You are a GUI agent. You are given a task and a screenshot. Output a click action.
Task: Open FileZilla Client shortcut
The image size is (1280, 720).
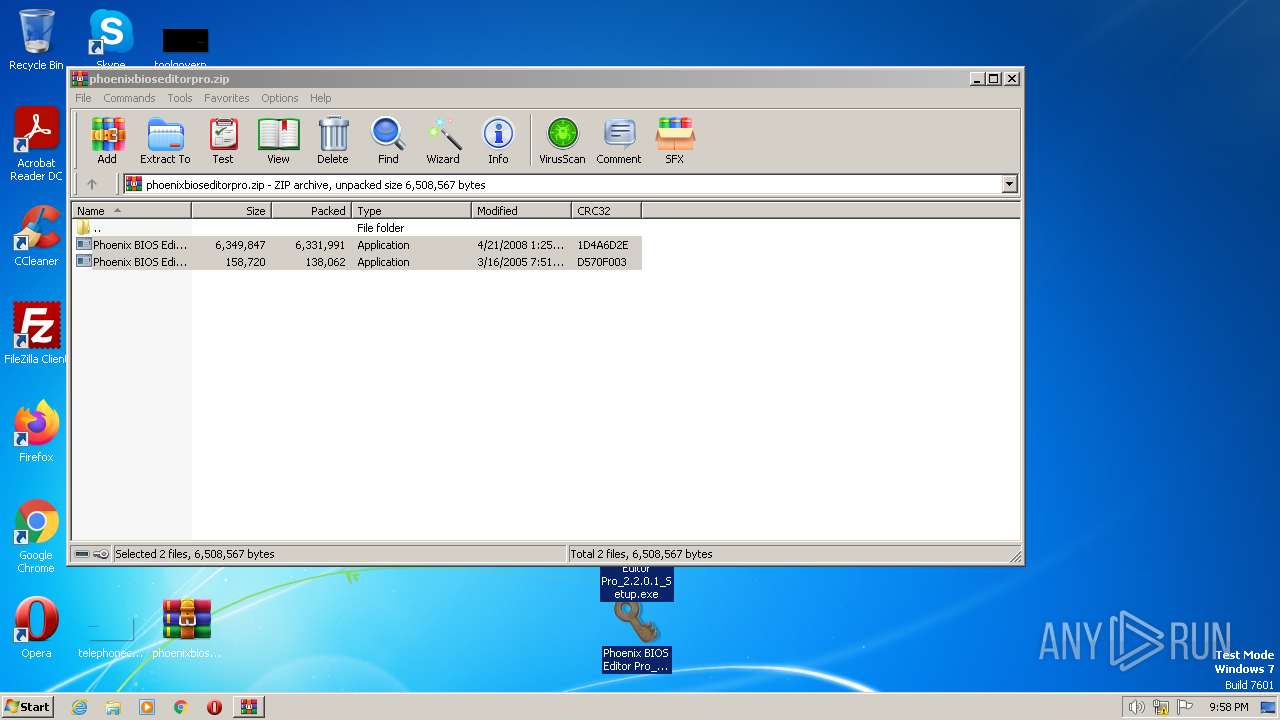[x=36, y=334]
